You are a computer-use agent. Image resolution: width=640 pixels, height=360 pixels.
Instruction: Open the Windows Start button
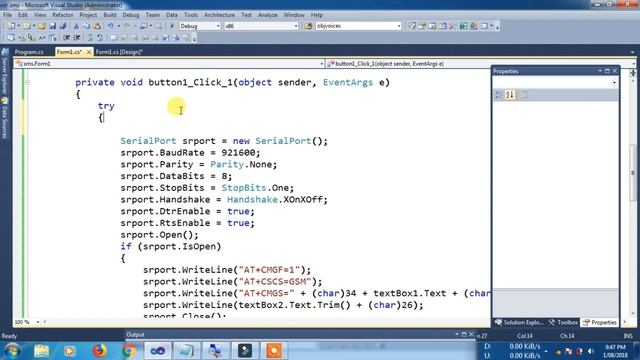click(x=12, y=351)
